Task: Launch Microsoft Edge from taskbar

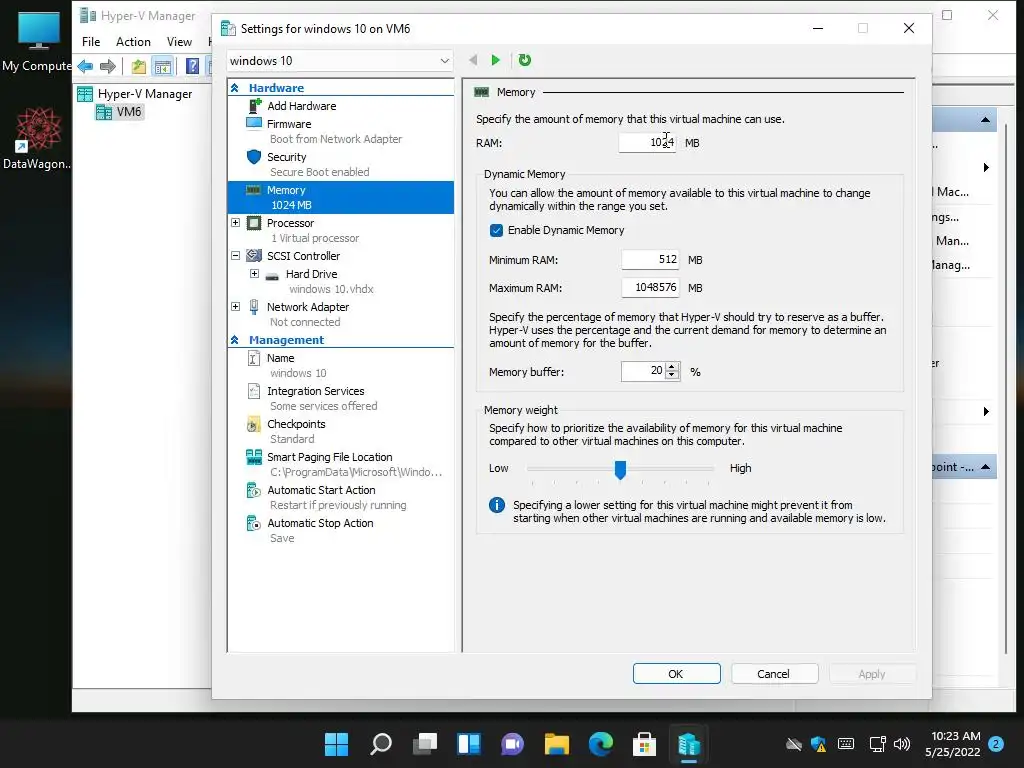Action: click(x=601, y=744)
